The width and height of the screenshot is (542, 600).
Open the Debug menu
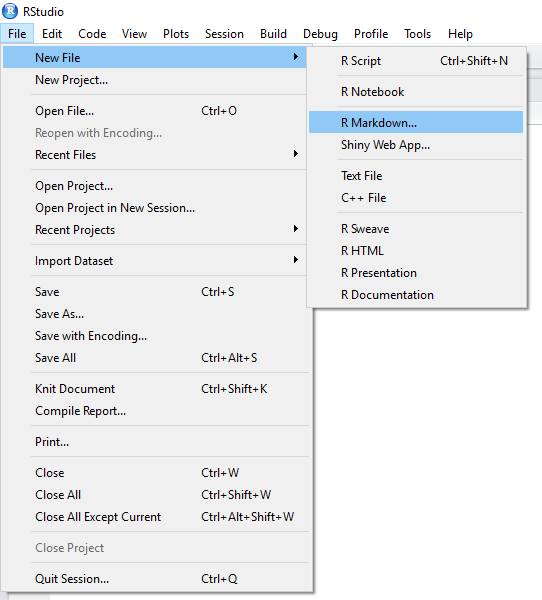(320, 34)
